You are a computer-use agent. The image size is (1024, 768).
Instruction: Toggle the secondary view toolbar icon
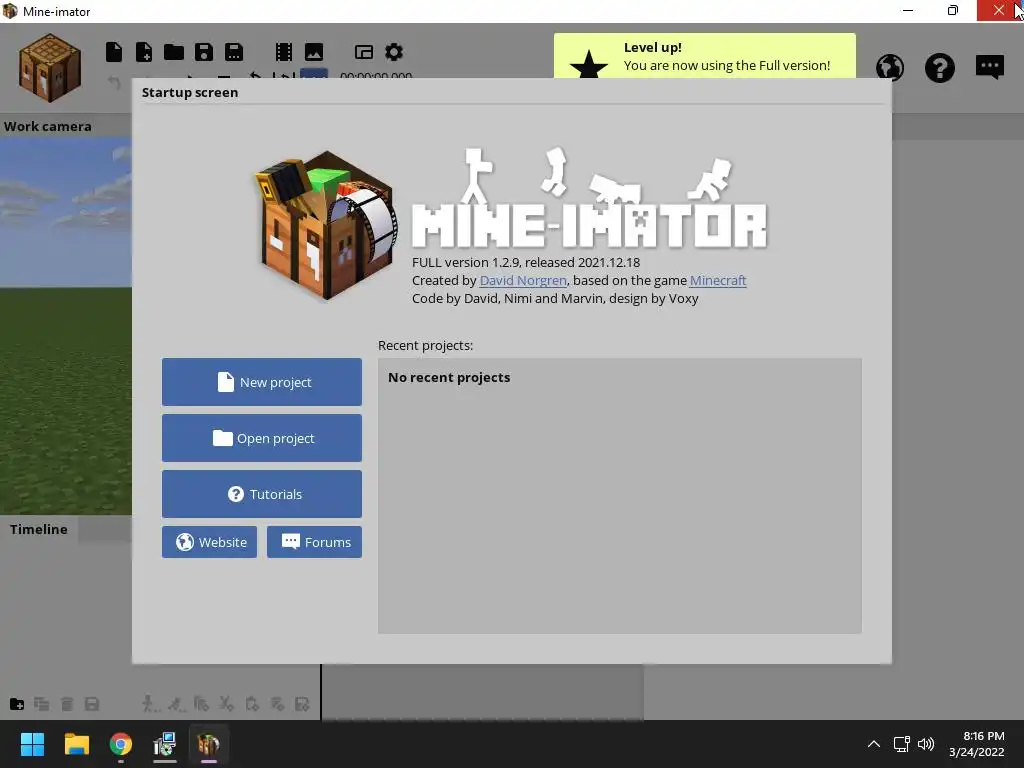click(x=364, y=52)
